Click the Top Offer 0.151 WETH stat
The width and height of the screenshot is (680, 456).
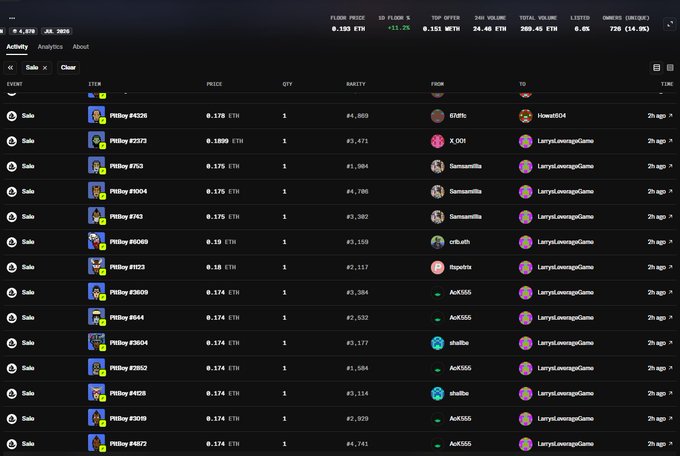441,23
